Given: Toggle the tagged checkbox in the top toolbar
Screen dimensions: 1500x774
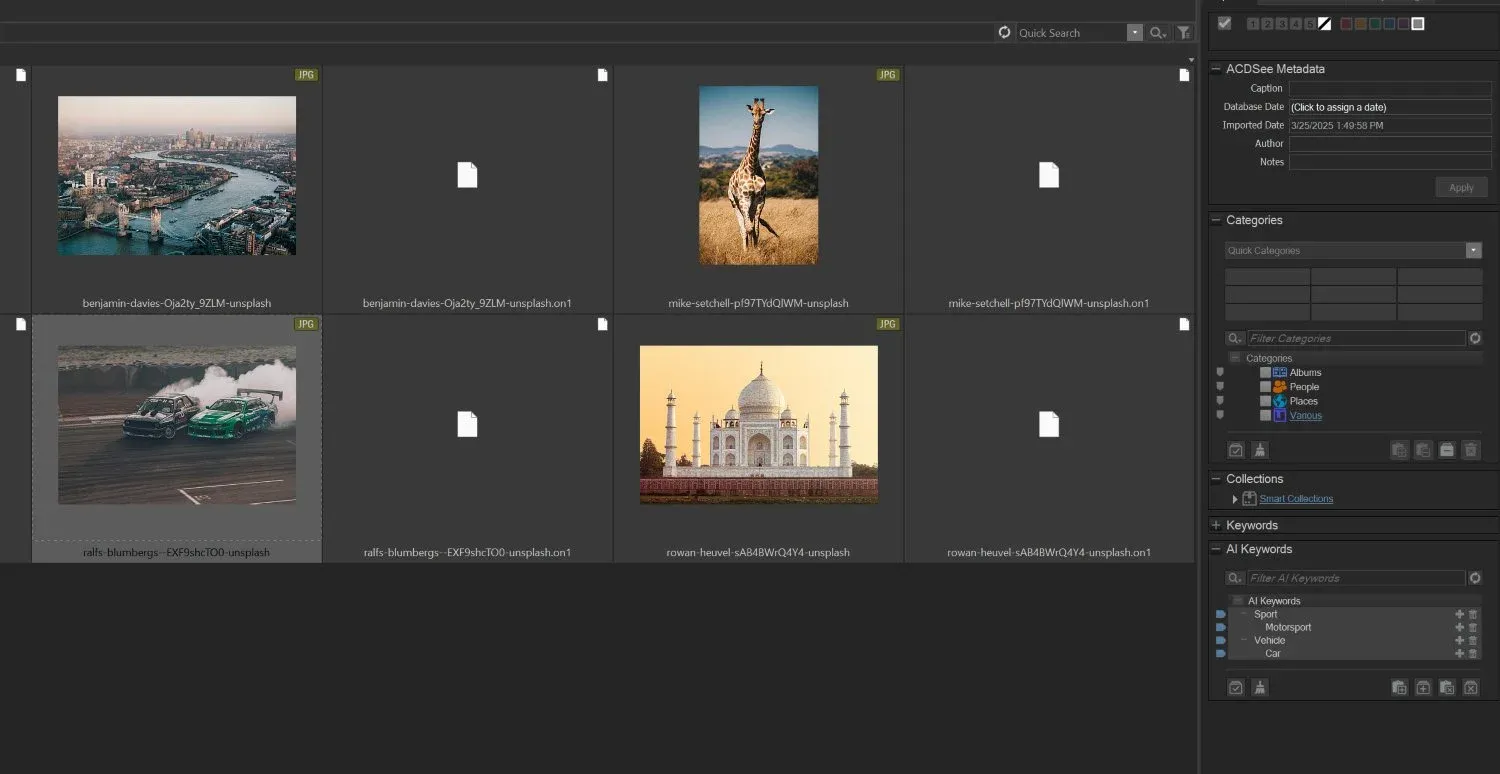Looking at the screenshot, I should (1225, 22).
